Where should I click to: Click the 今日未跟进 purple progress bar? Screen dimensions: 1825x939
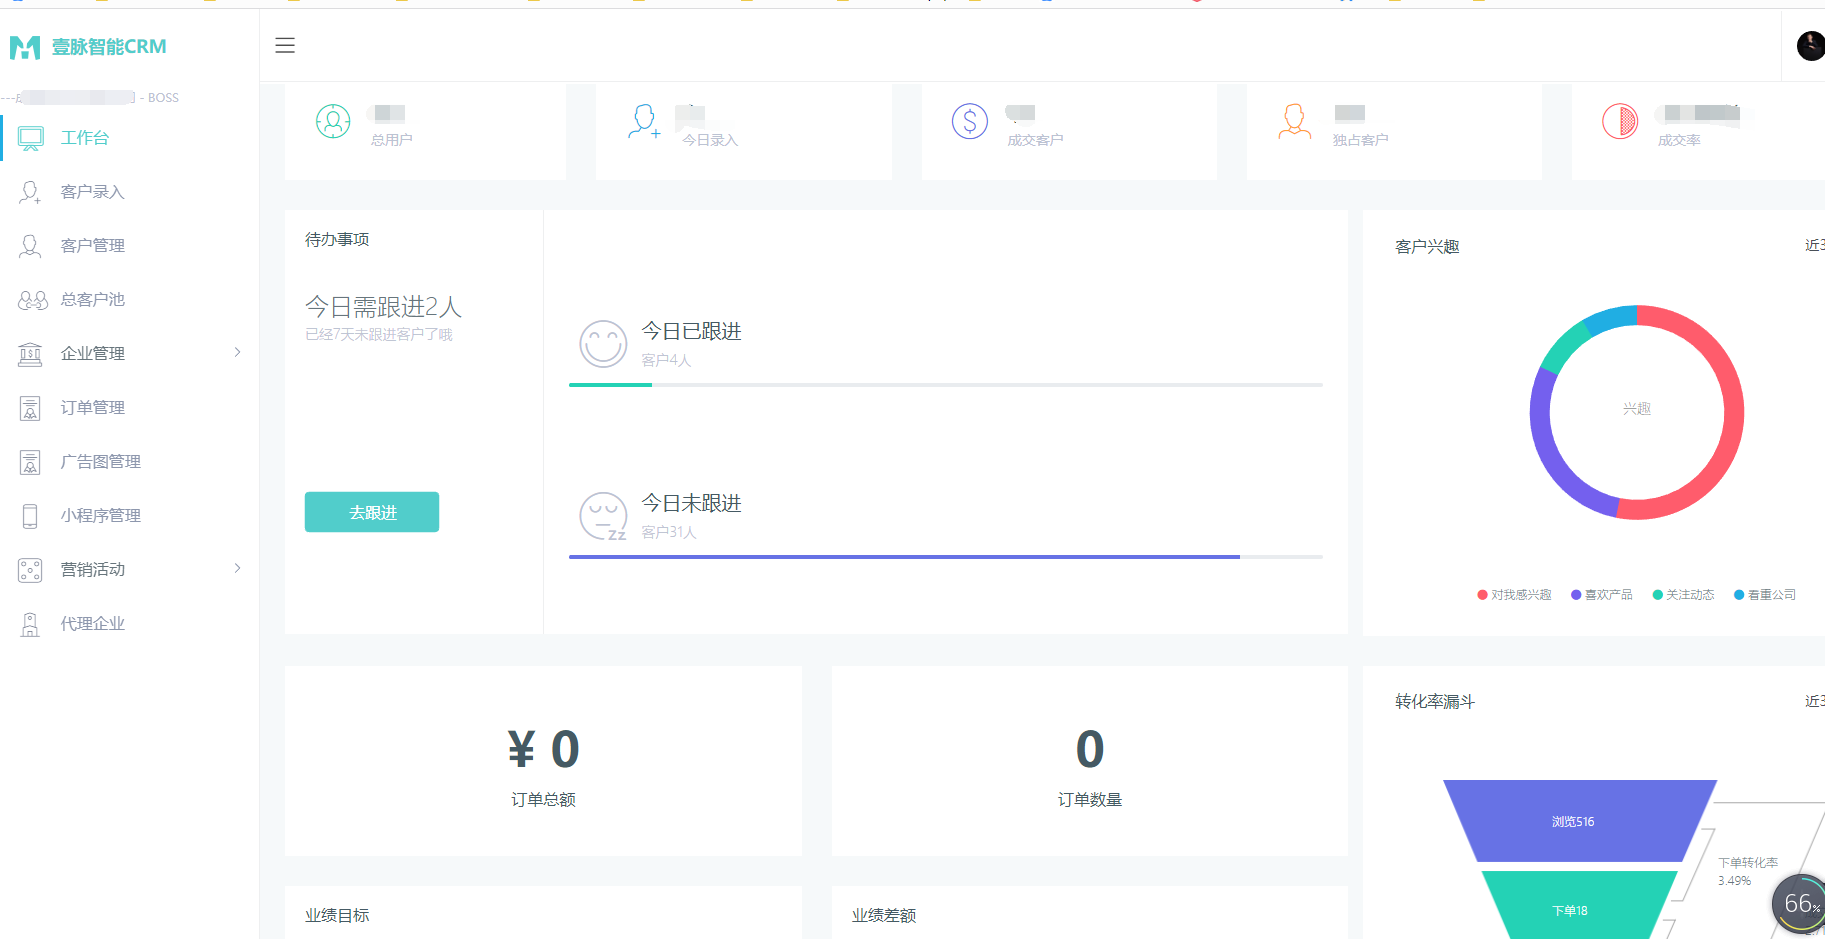(x=904, y=557)
